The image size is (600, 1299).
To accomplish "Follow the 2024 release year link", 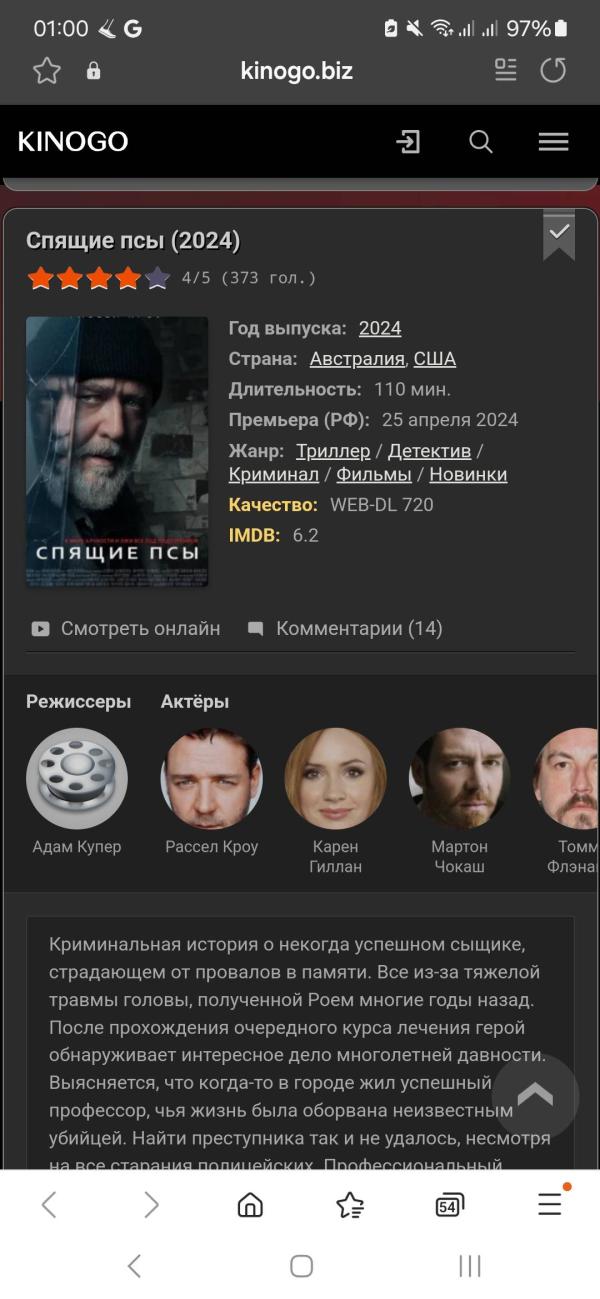I will [x=380, y=328].
